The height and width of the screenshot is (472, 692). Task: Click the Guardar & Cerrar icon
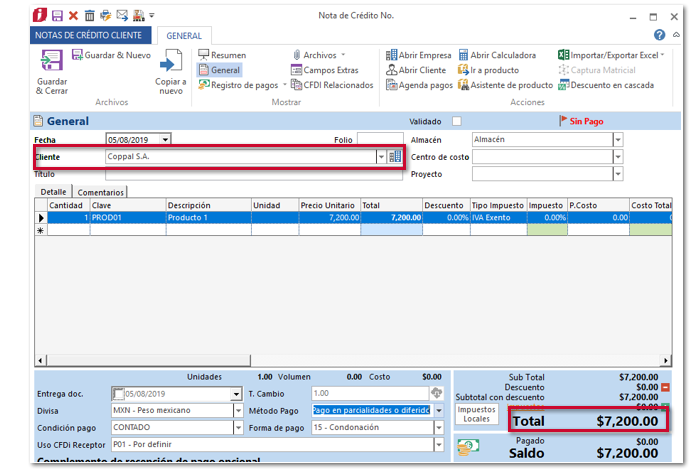coord(51,61)
